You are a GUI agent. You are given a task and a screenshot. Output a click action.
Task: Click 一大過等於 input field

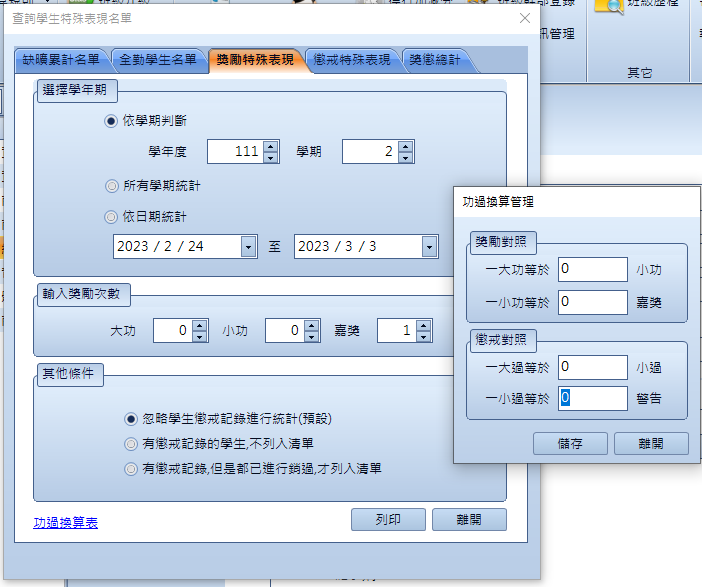[x=592, y=367]
